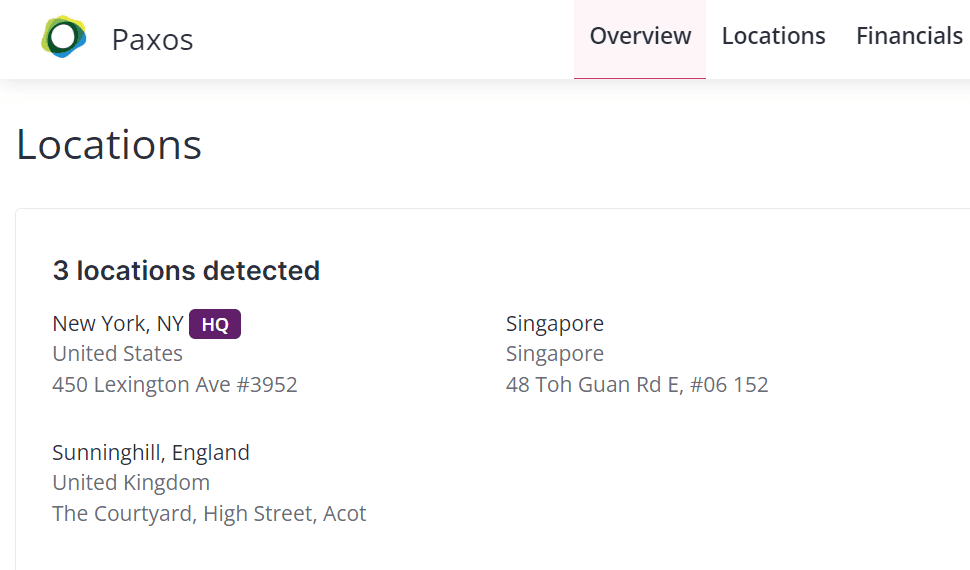Click the large Locations page heading
Viewport: 970px width, 570px height.
point(109,144)
